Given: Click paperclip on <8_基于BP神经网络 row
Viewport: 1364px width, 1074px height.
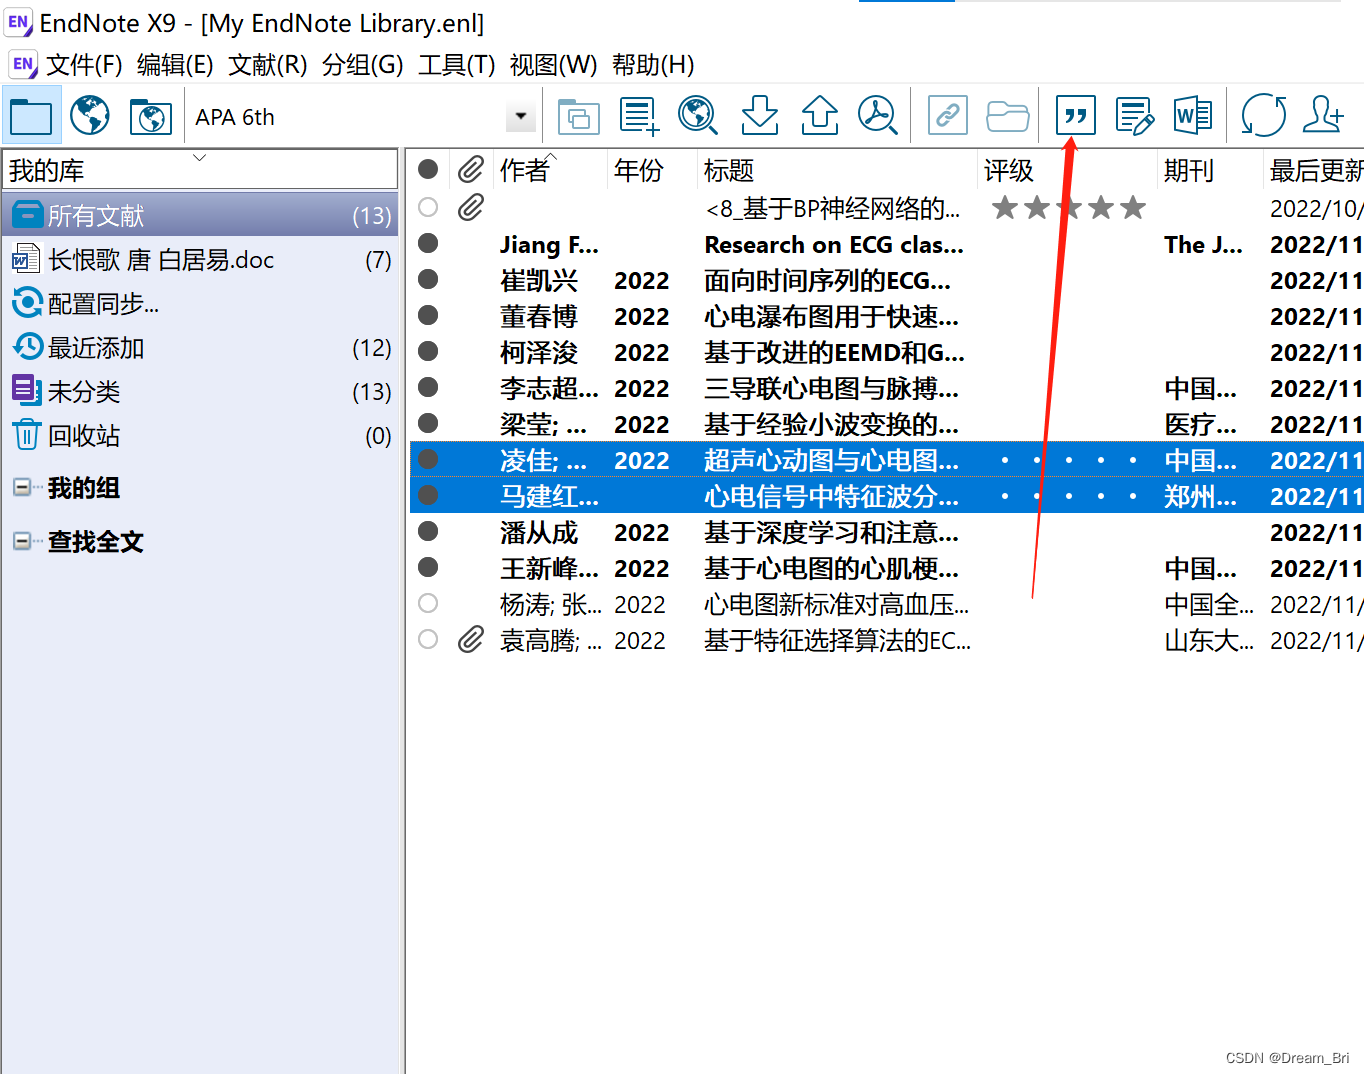Looking at the screenshot, I should [470, 208].
